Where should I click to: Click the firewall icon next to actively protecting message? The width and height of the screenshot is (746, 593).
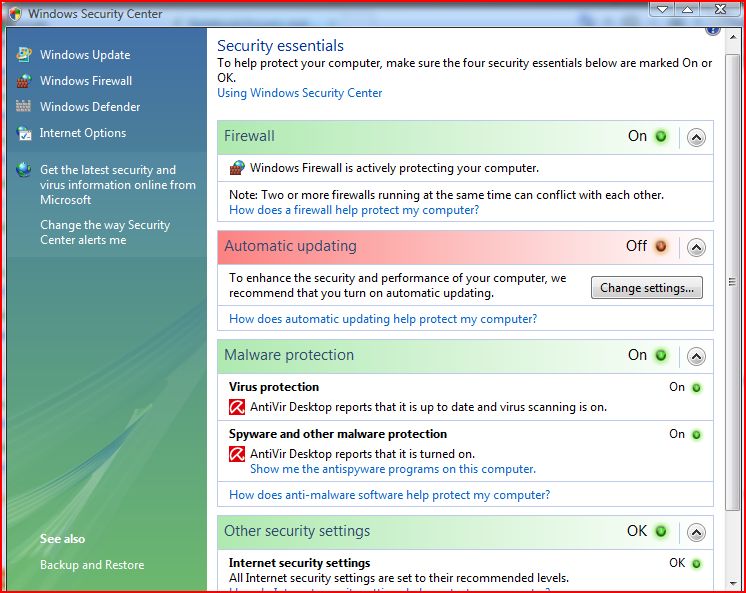237,168
